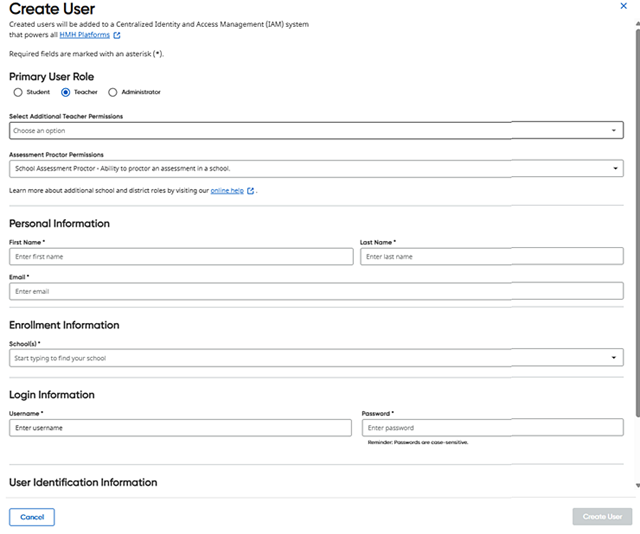The image size is (640, 534).
Task: Follow the HMH Platforms link
Action: click(x=84, y=35)
